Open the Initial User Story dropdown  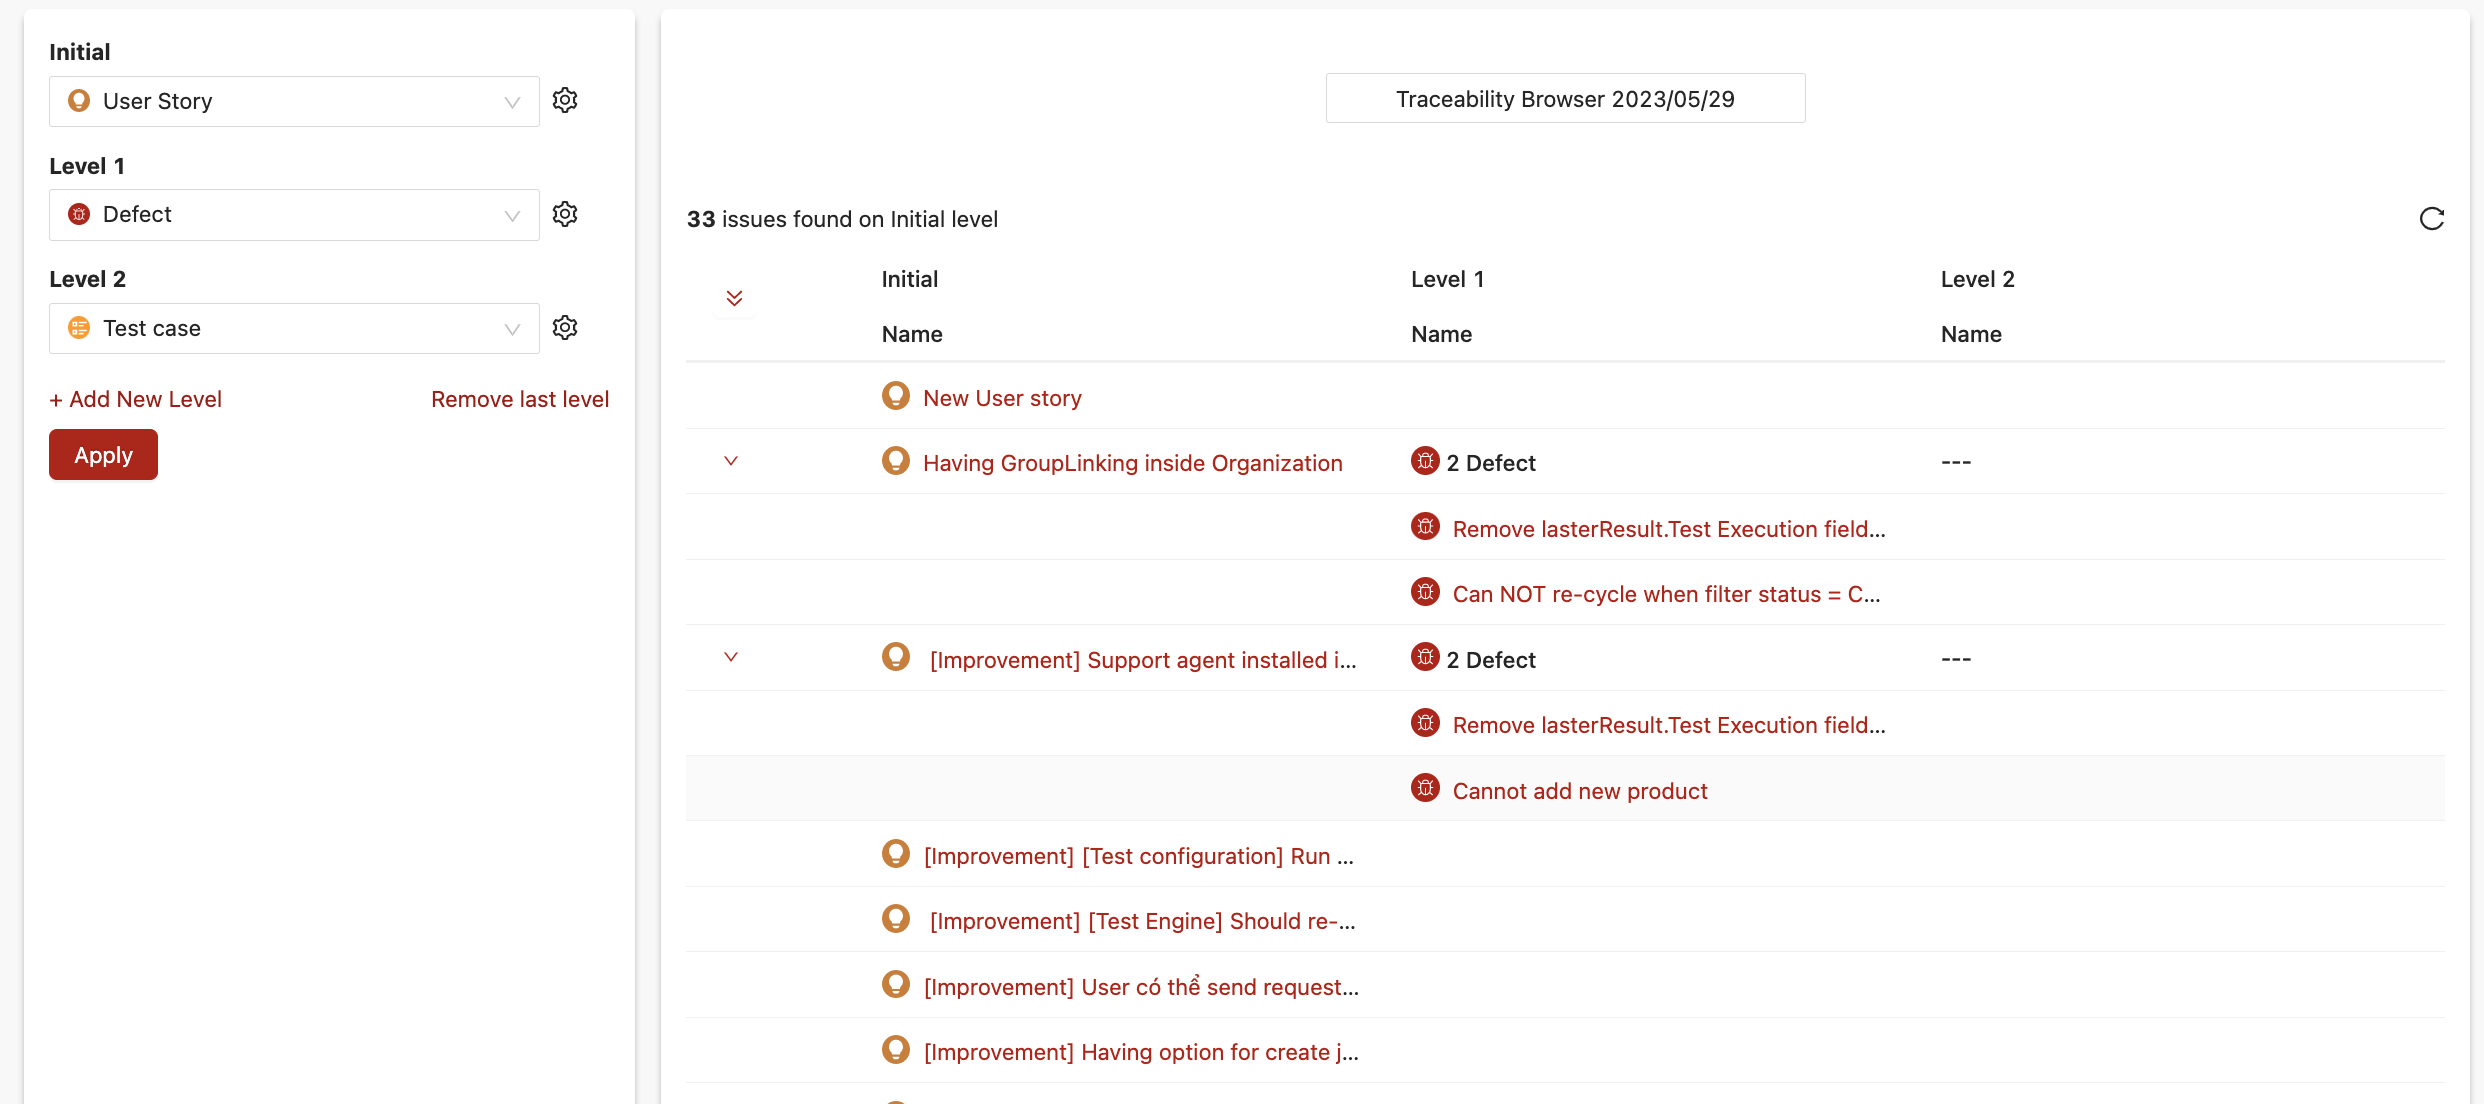pyautogui.click(x=294, y=101)
